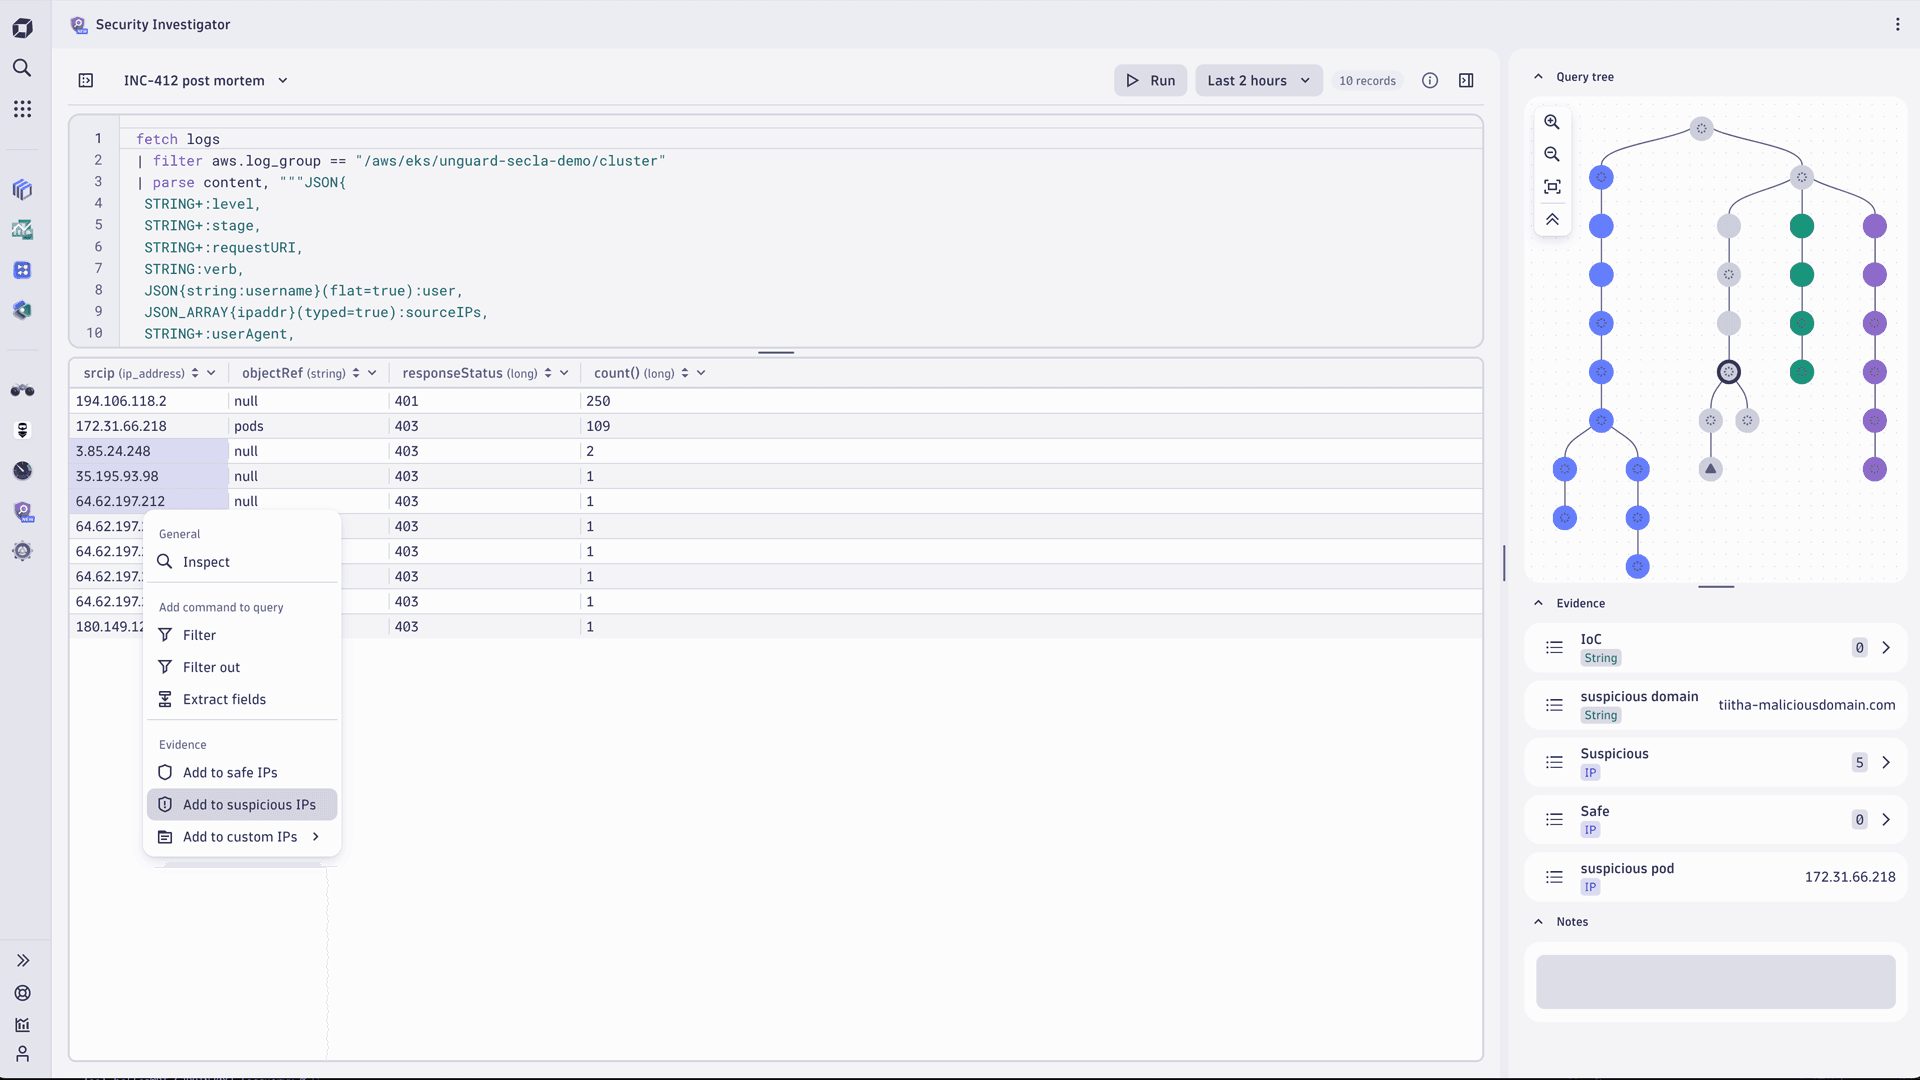Image resolution: width=1920 pixels, height=1080 pixels.
Task: Choose Add to suspicious IPs
Action: tap(242, 805)
